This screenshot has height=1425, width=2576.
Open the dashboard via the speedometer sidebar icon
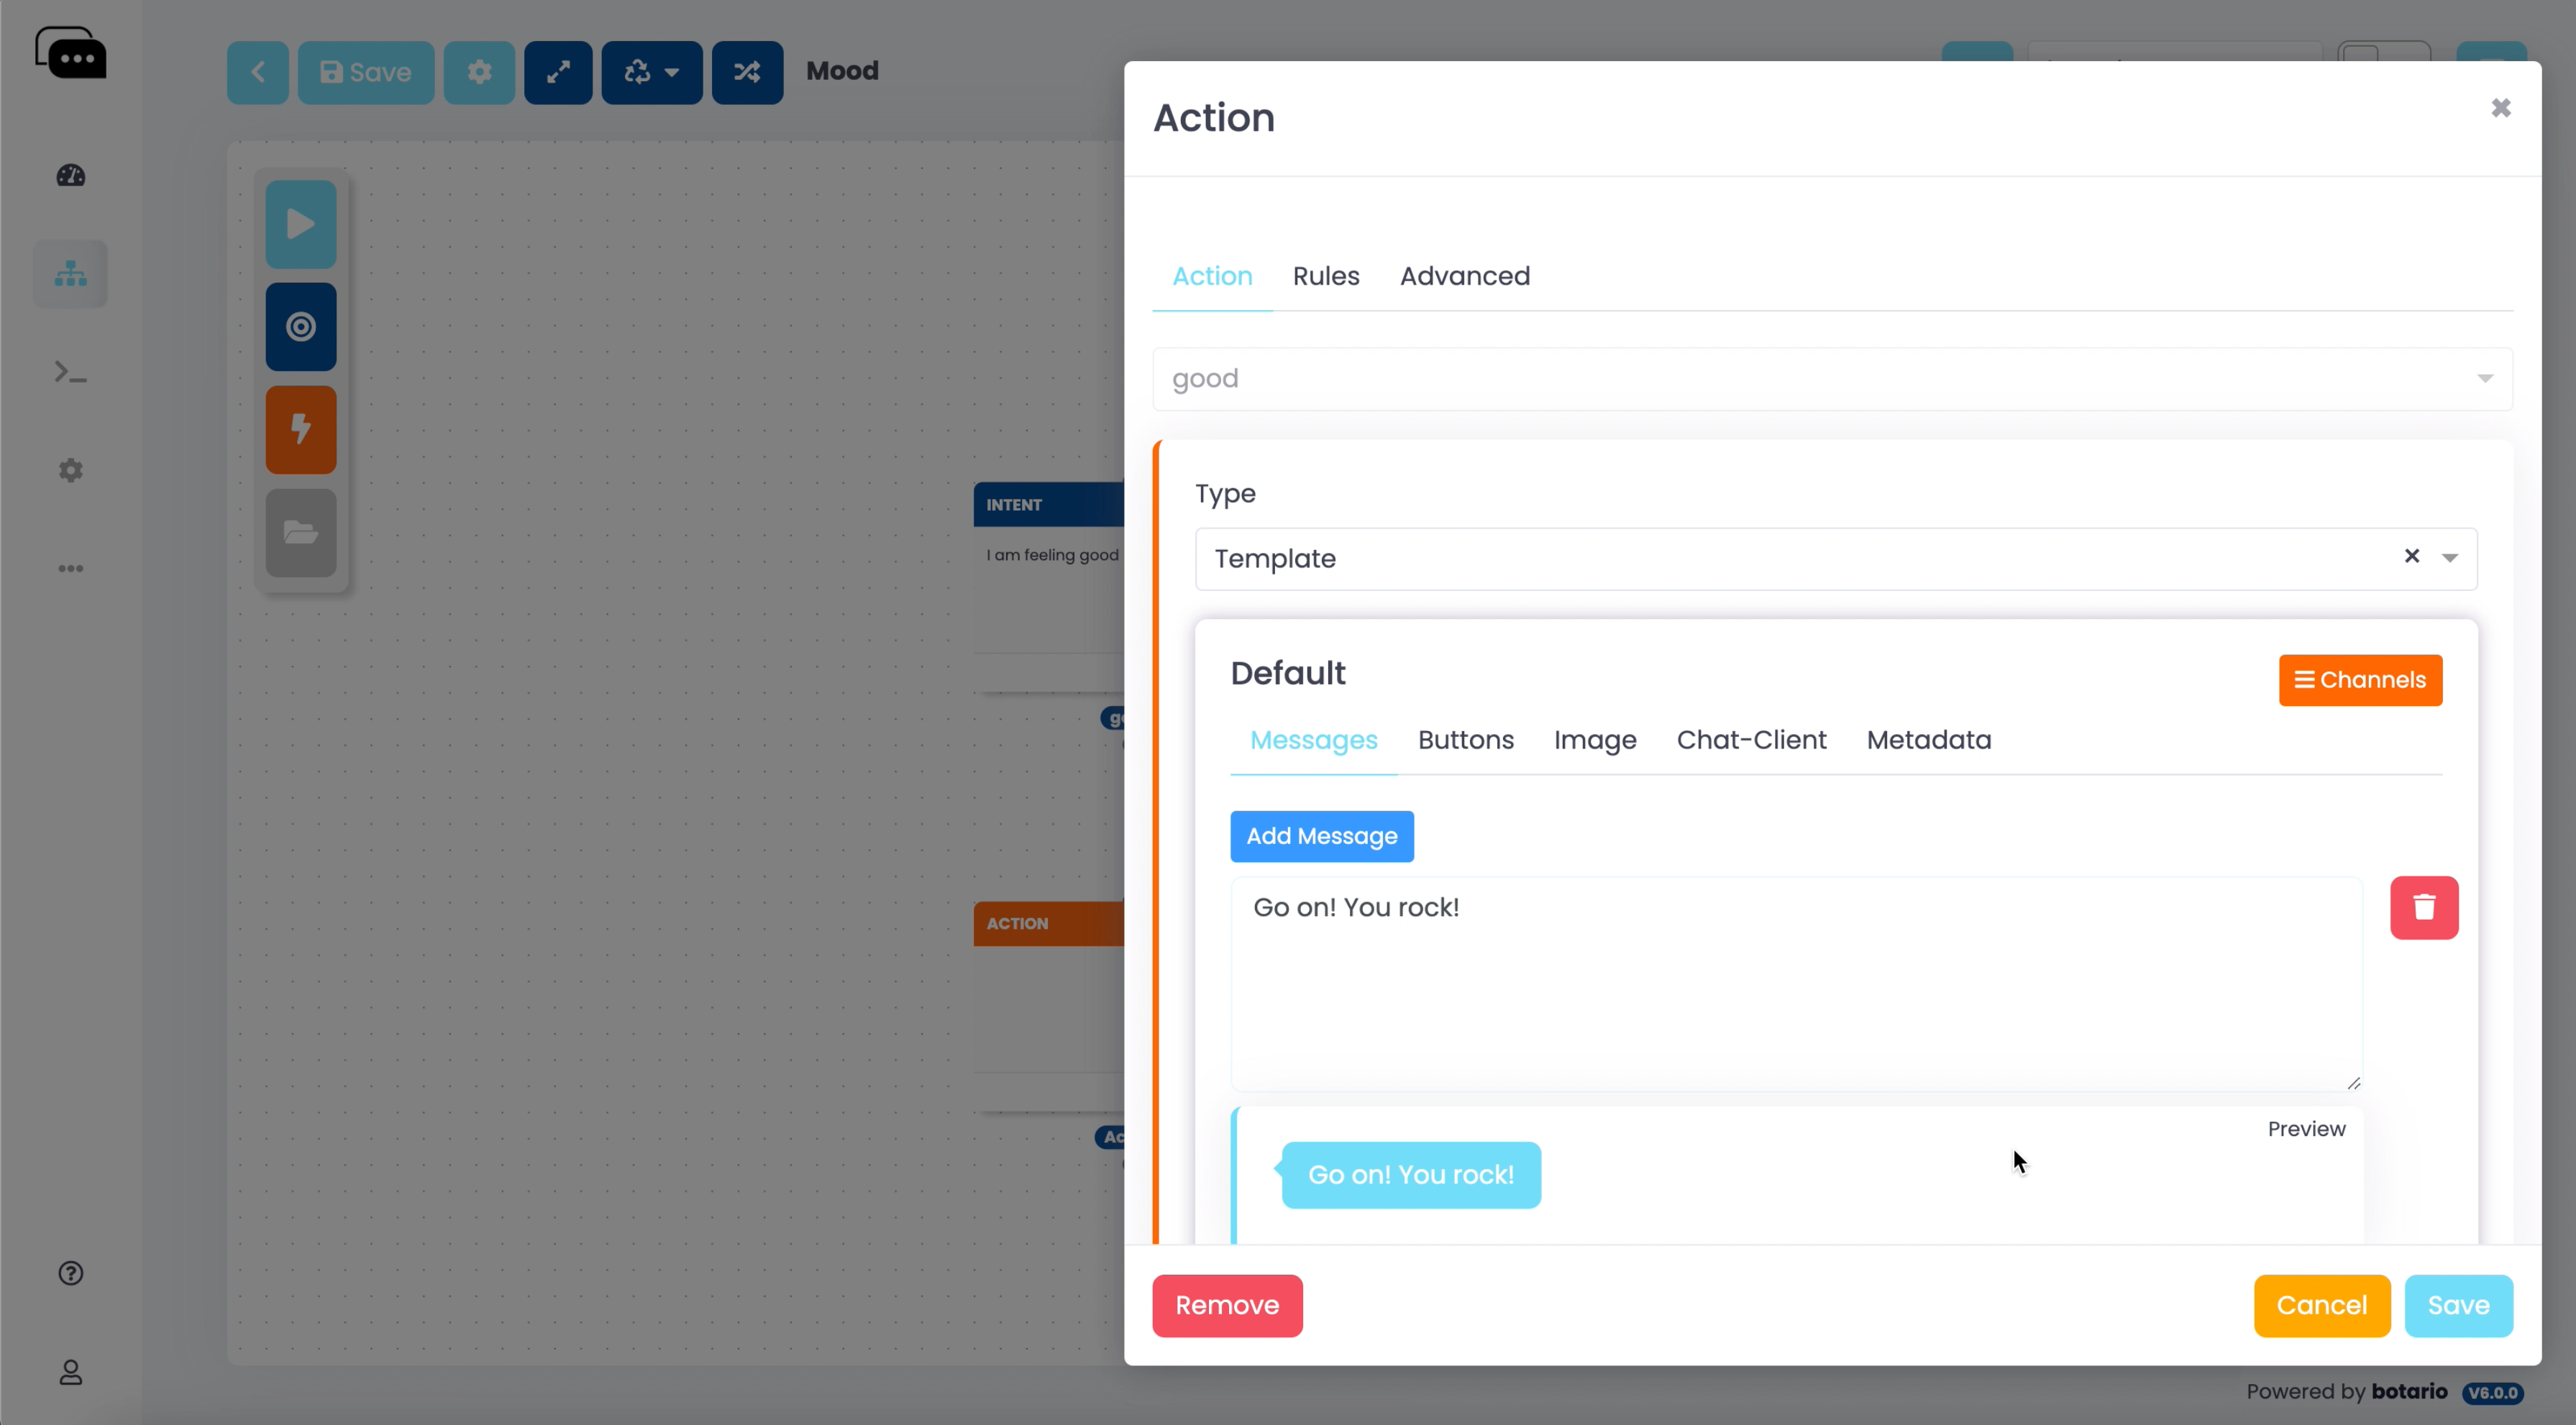pos(70,175)
